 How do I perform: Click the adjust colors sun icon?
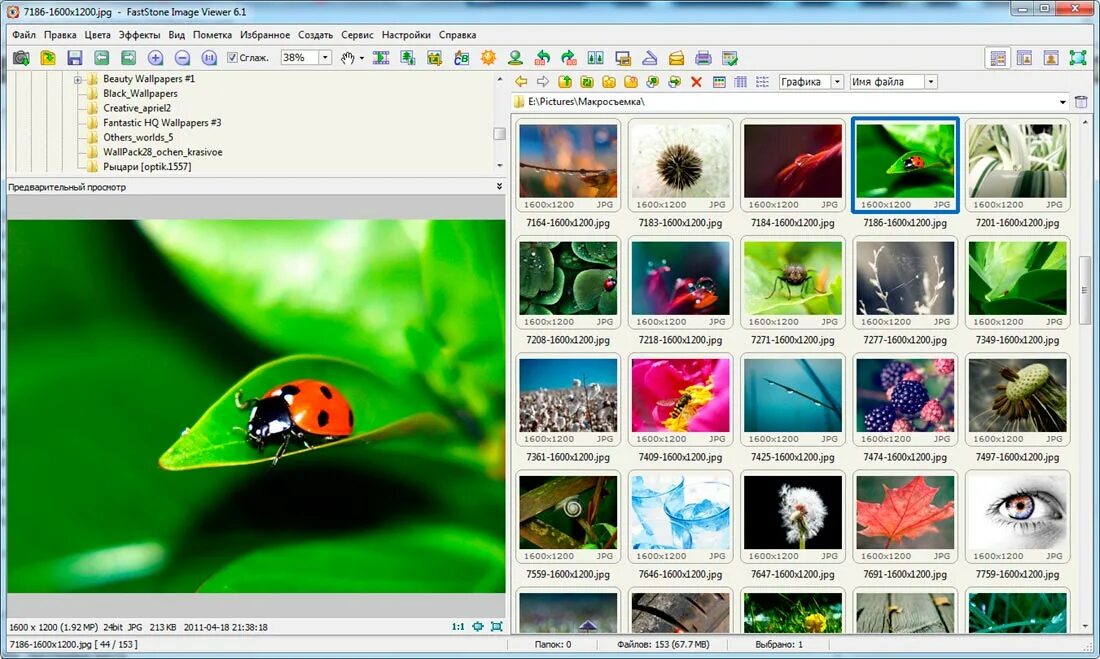pyautogui.click(x=488, y=58)
